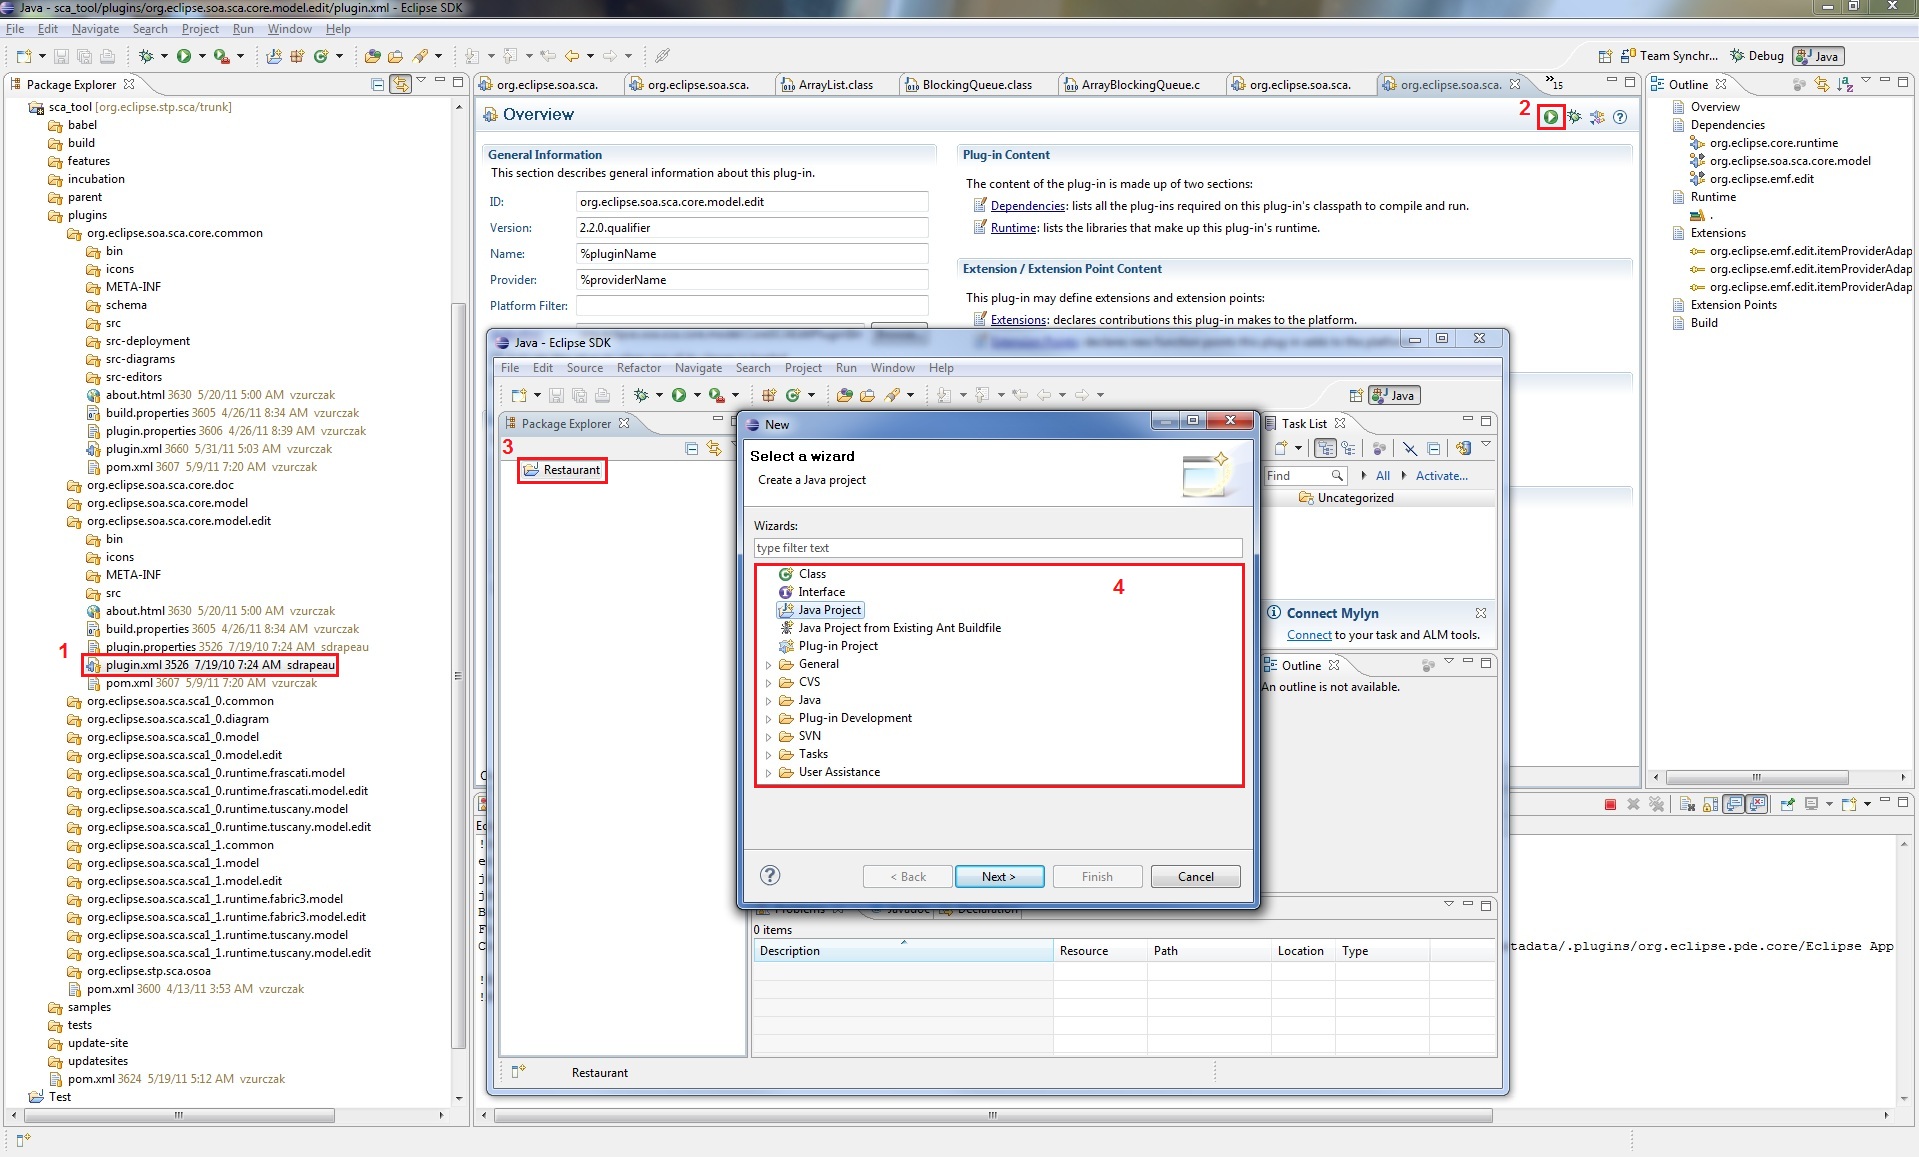Toggle Link with Editor in inner Package Explorer
Screen dimensions: 1919x1157
[x=714, y=448]
